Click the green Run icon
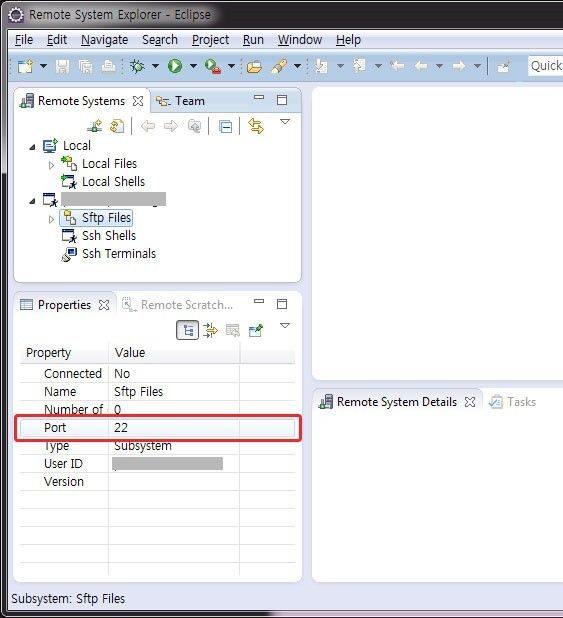563x618 pixels. tap(175, 66)
